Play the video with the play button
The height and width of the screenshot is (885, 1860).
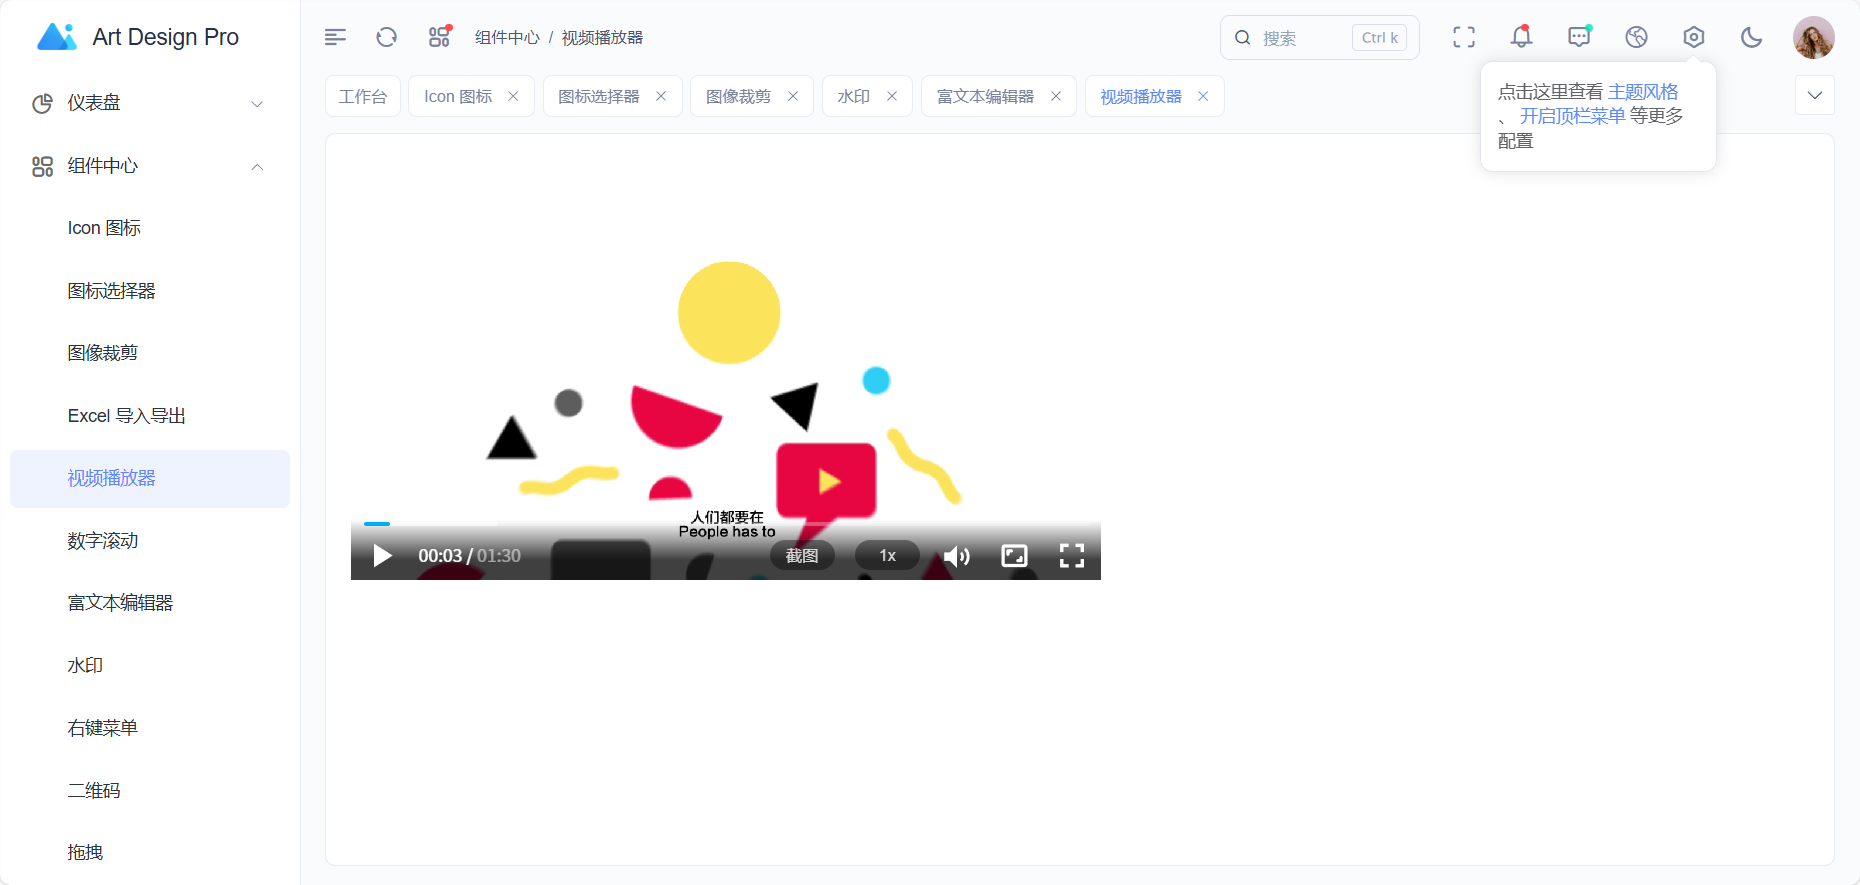382,555
